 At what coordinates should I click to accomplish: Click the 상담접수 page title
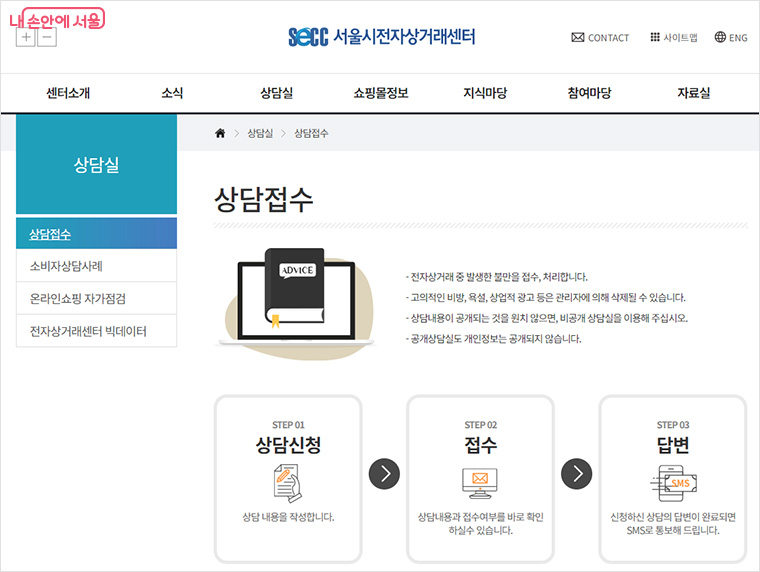[x=263, y=199]
